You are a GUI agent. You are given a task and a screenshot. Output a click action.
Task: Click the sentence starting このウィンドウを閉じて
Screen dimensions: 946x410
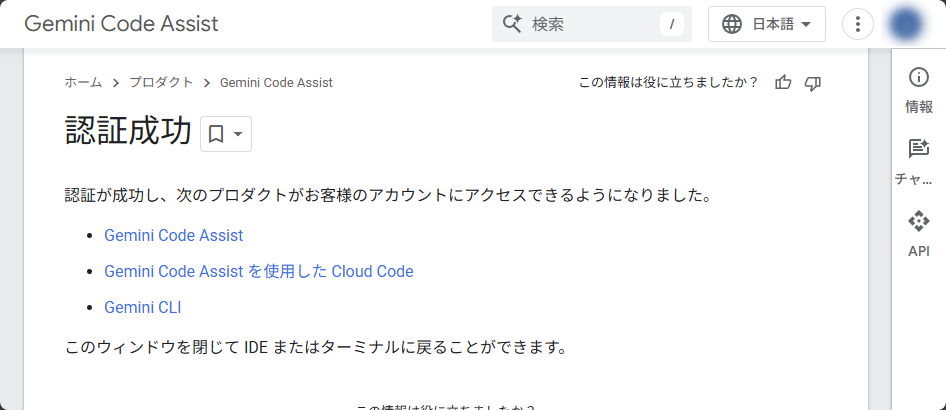(316, 348)
